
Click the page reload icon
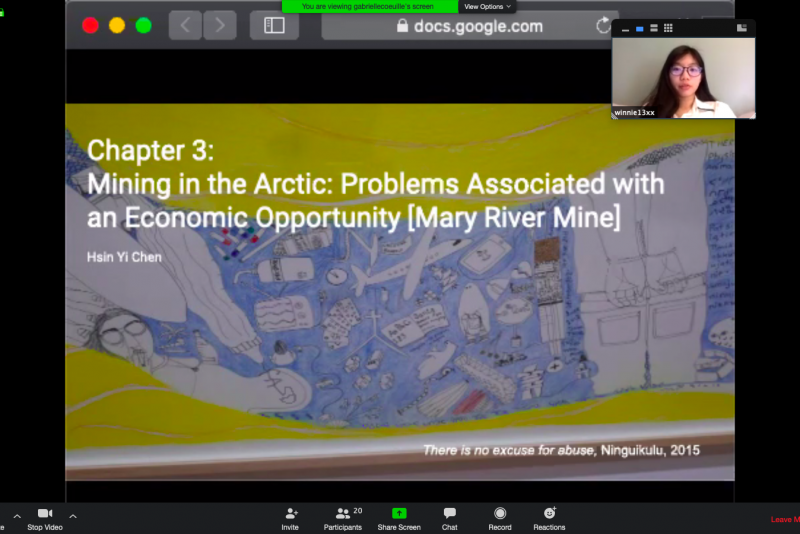(603, 25)
